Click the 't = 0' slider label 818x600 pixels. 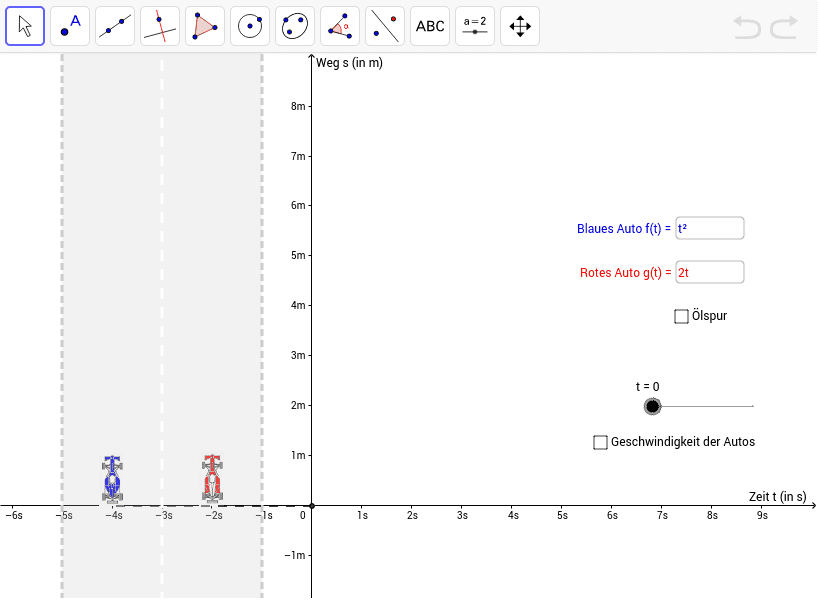(647, 387)
